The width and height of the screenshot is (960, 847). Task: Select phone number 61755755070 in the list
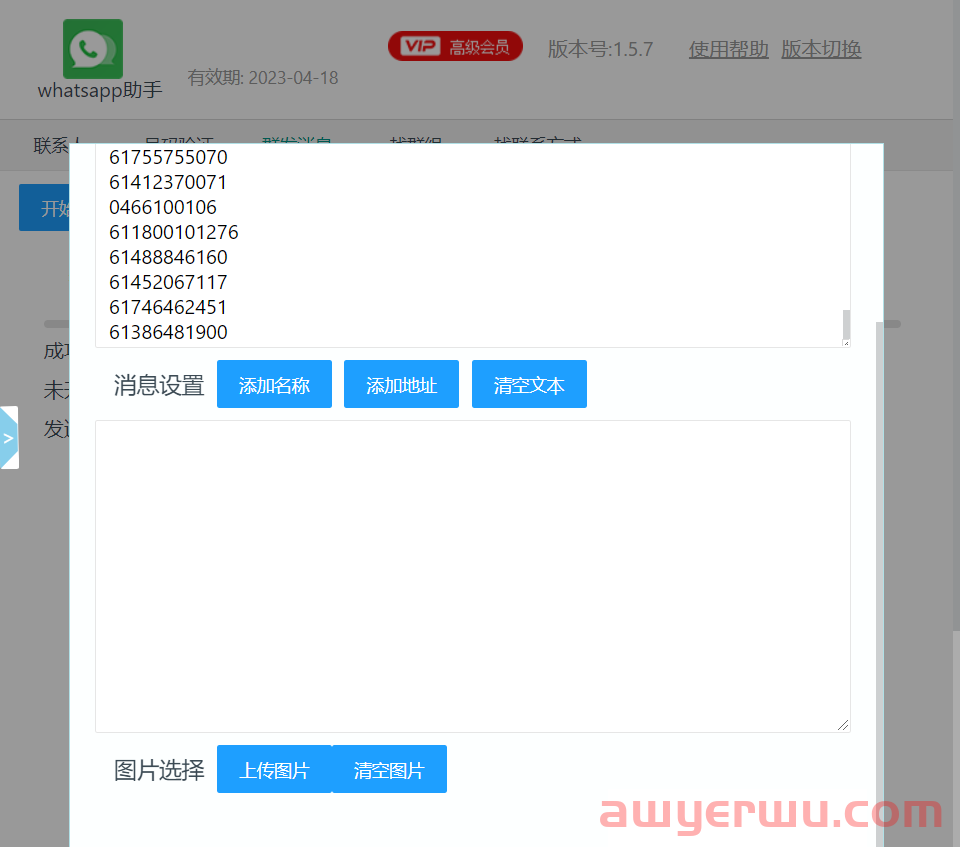(x=168, y=157)
